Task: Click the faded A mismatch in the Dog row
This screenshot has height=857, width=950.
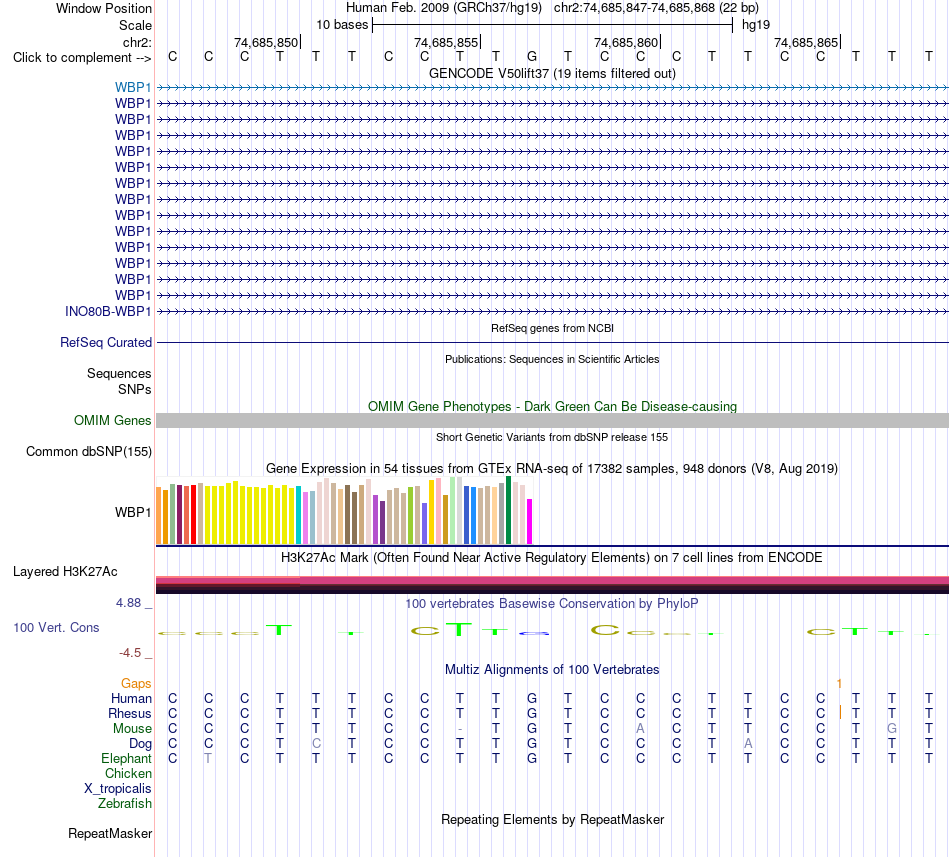Action: pos(748,744)
